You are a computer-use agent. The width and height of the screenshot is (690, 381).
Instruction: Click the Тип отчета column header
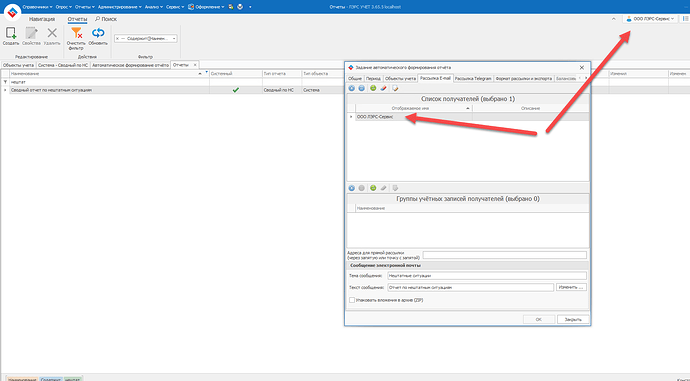pos(282,73)
